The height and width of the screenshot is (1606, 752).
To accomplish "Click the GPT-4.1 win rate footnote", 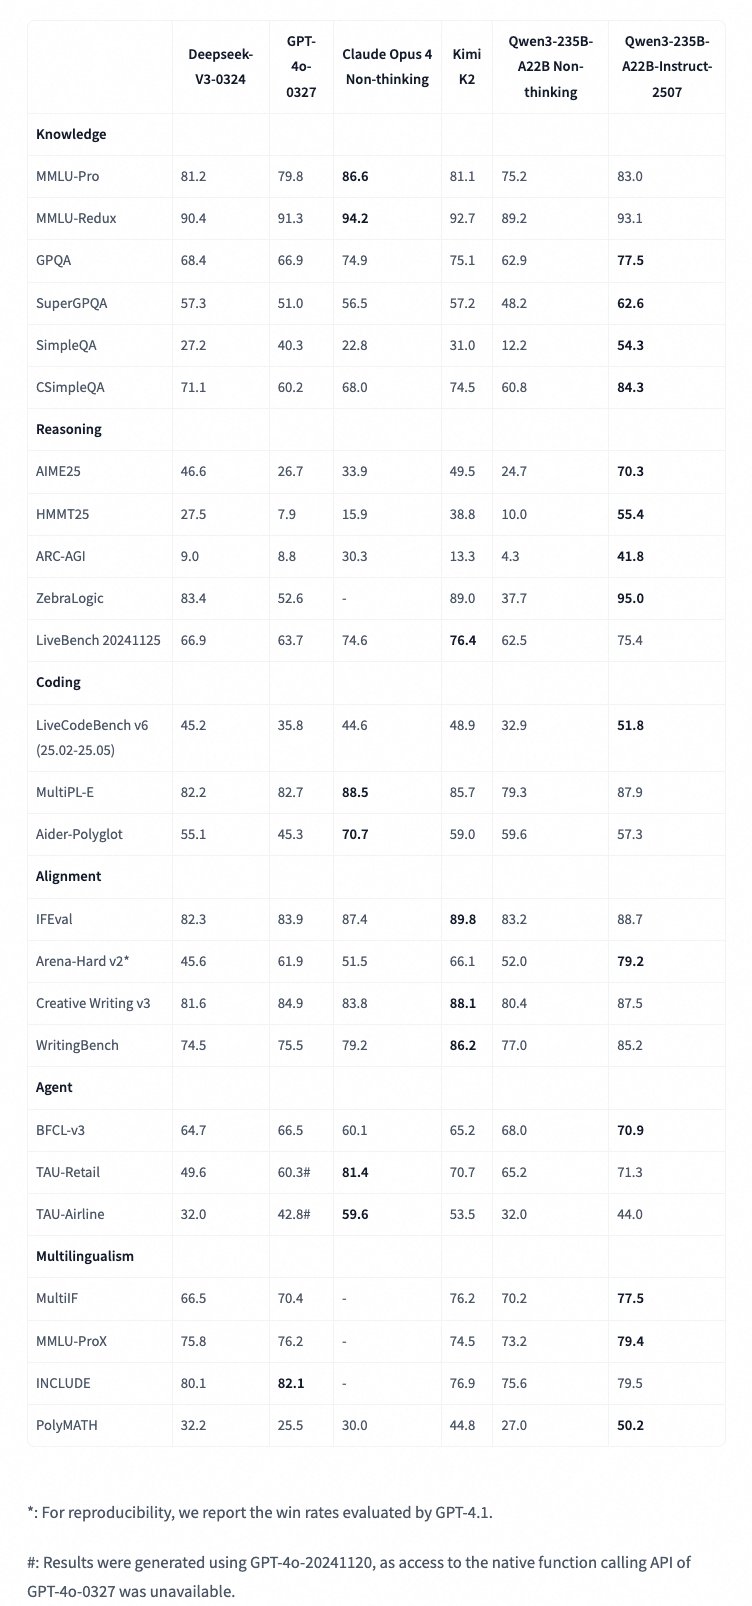I will click(260, 1512).
